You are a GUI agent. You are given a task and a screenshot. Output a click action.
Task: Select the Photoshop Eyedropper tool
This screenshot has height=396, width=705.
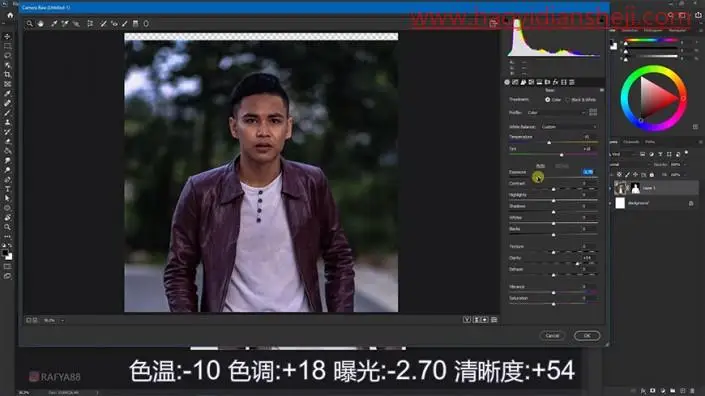click(7, 93)
